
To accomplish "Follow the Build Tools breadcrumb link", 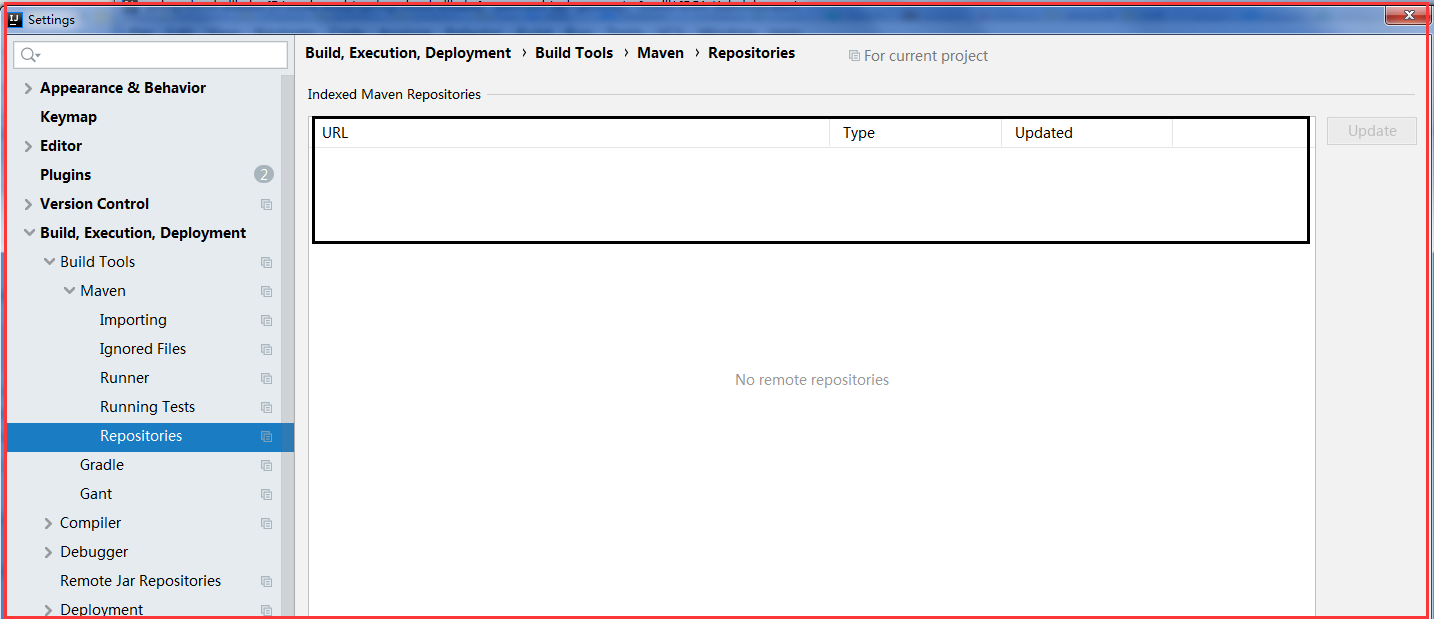I will tap(574, 52).
